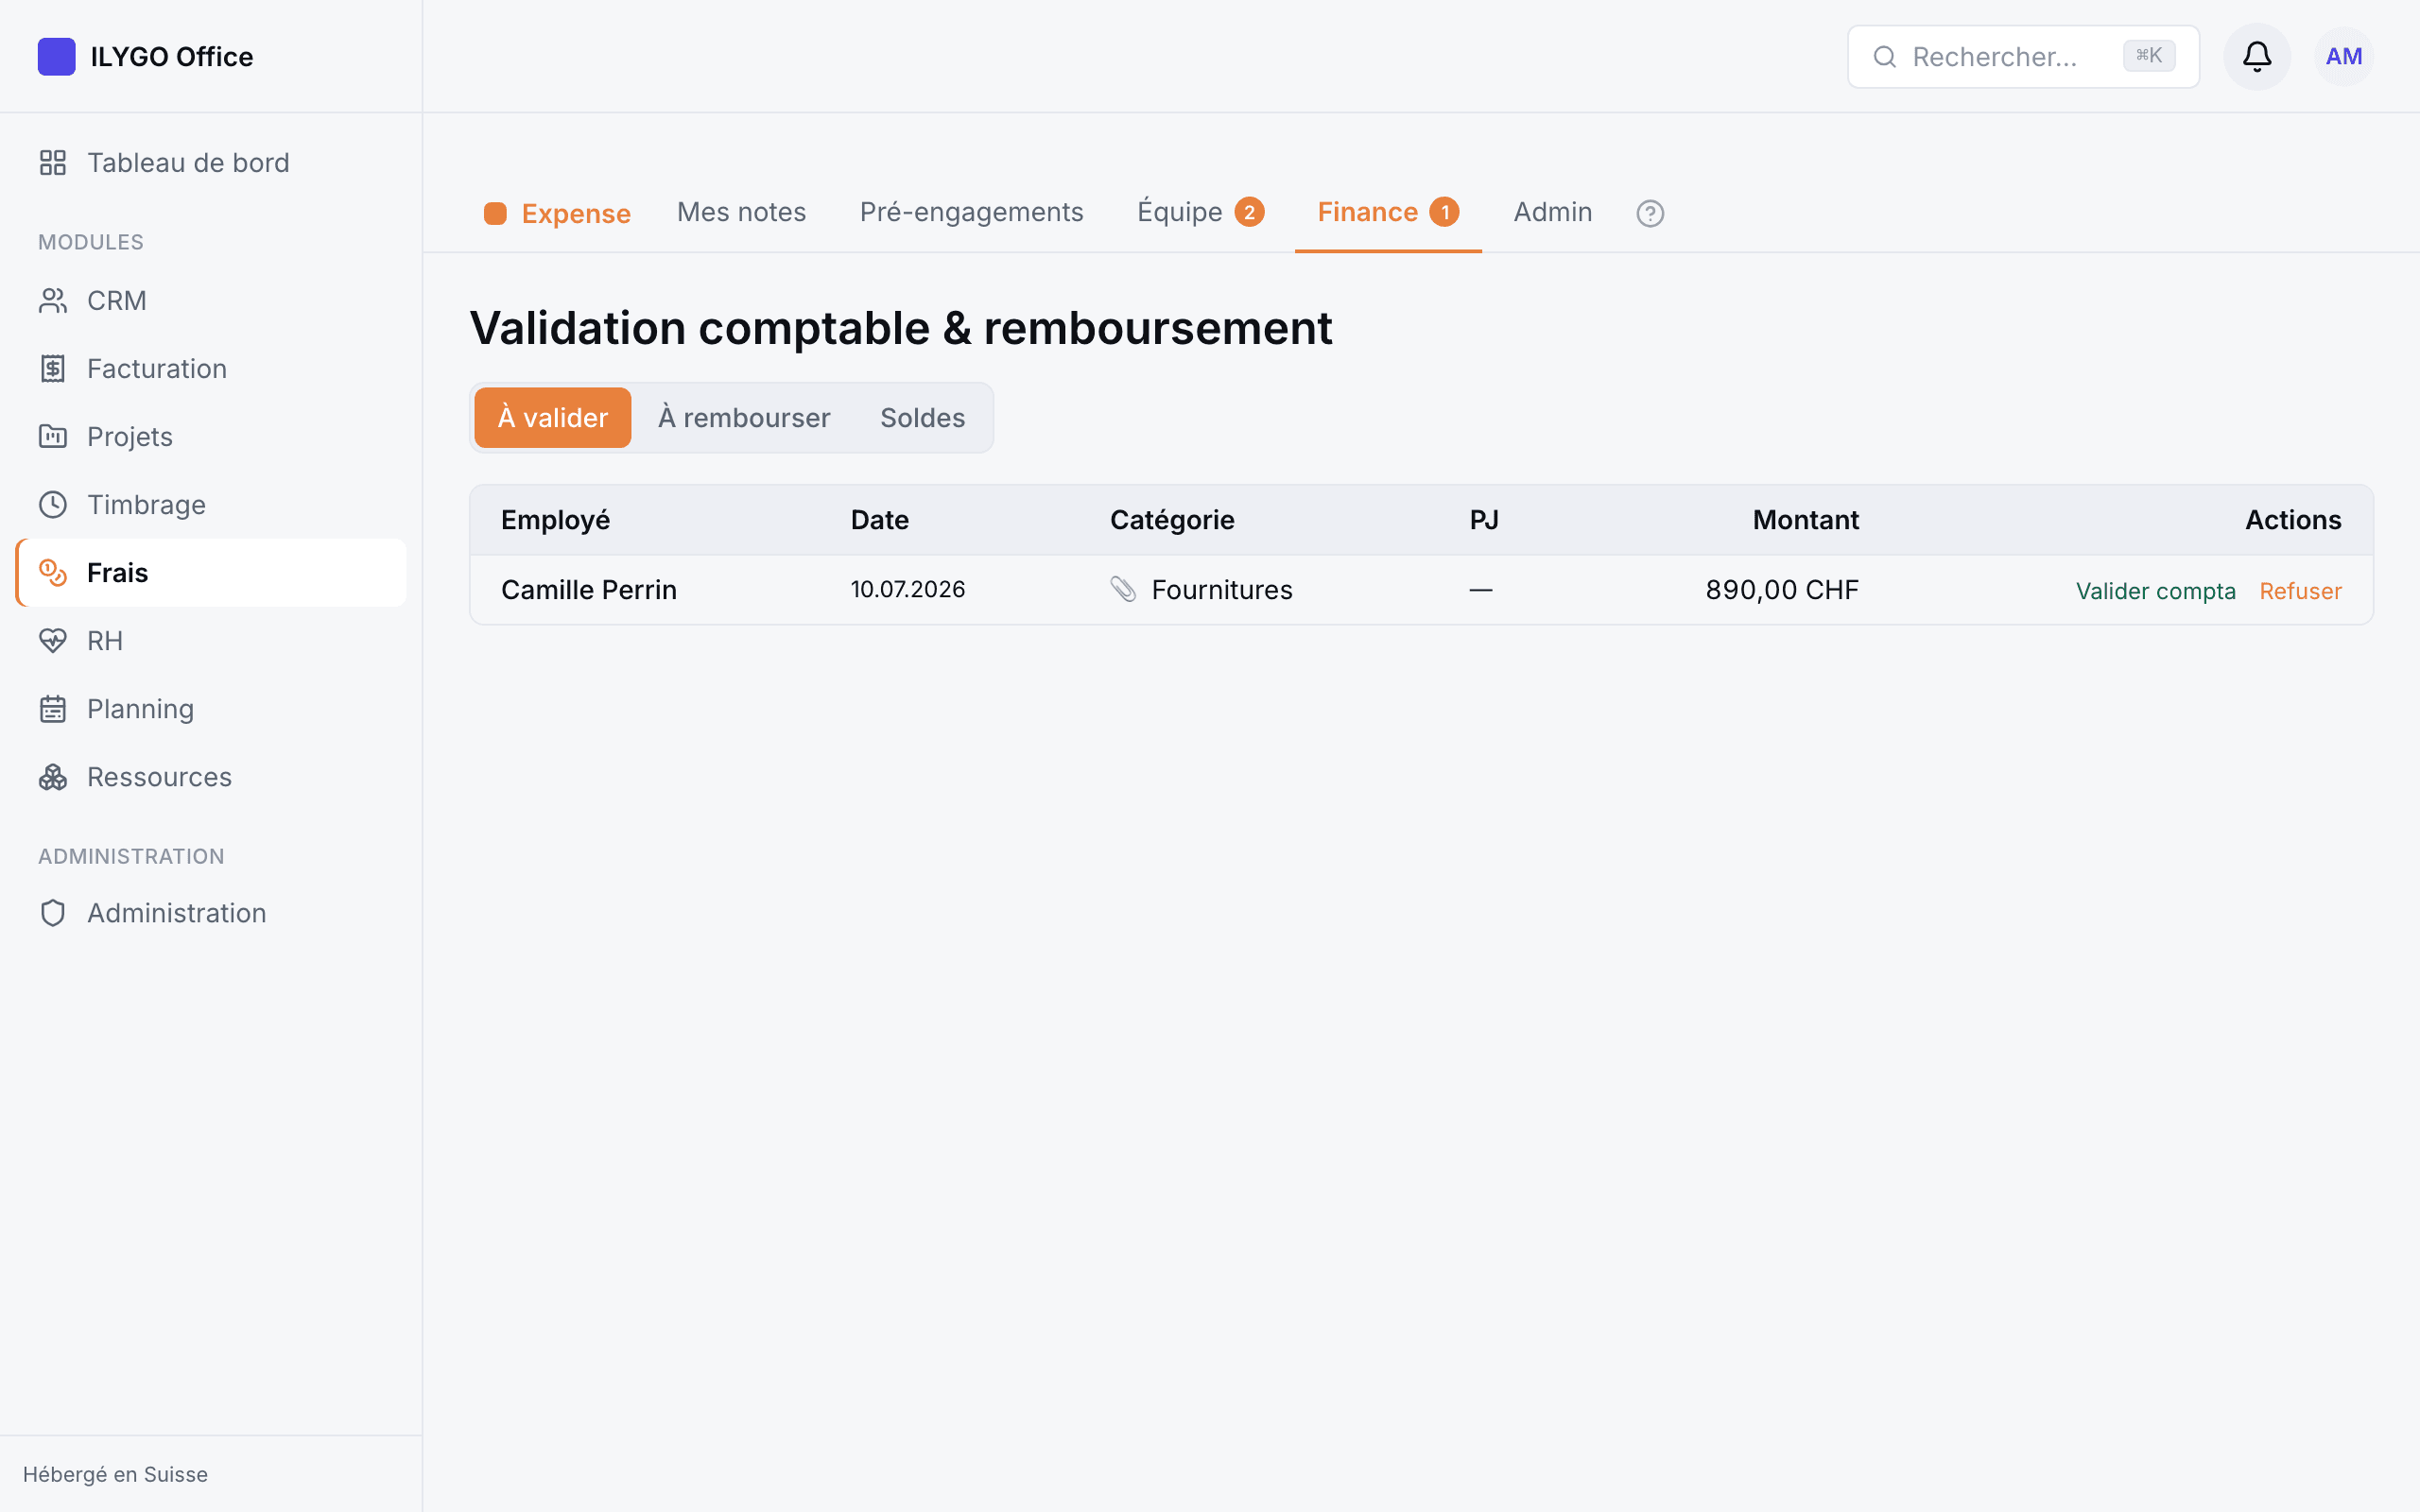Click the Fournitures category cell
2420x1512 pixels.
[x=1222, y=590]
